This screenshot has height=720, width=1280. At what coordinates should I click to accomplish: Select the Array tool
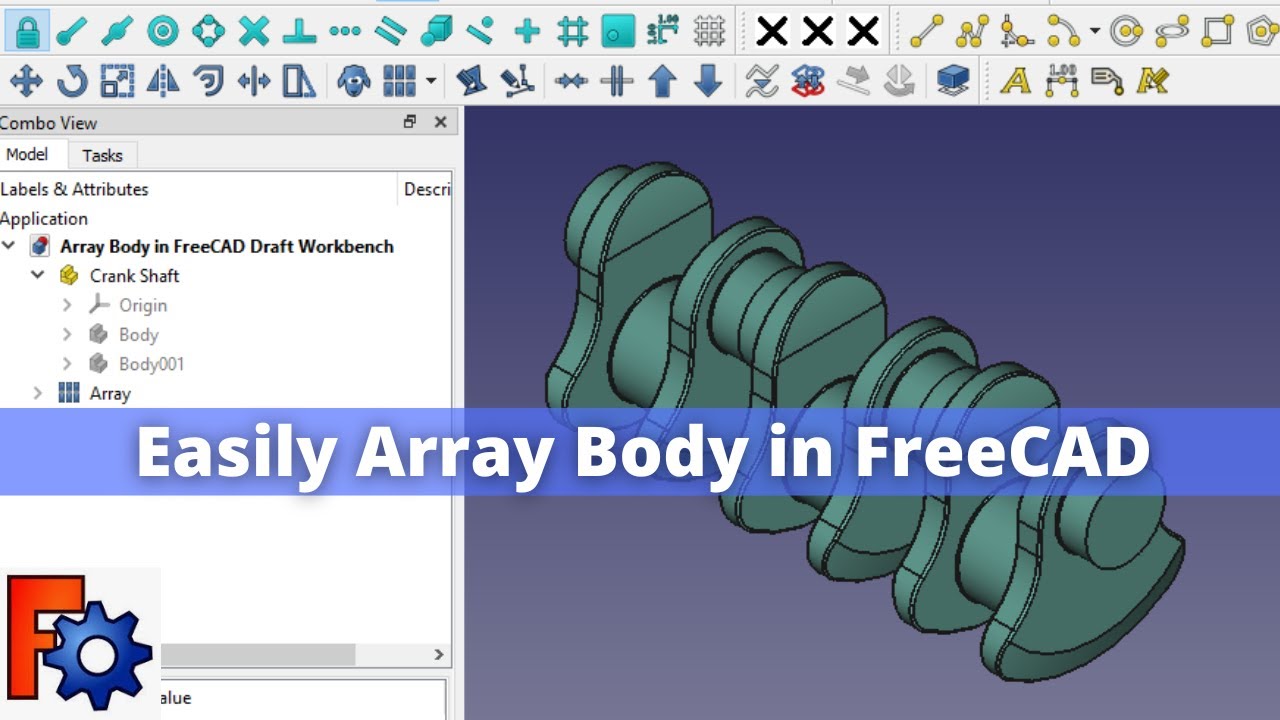(400, 80)
